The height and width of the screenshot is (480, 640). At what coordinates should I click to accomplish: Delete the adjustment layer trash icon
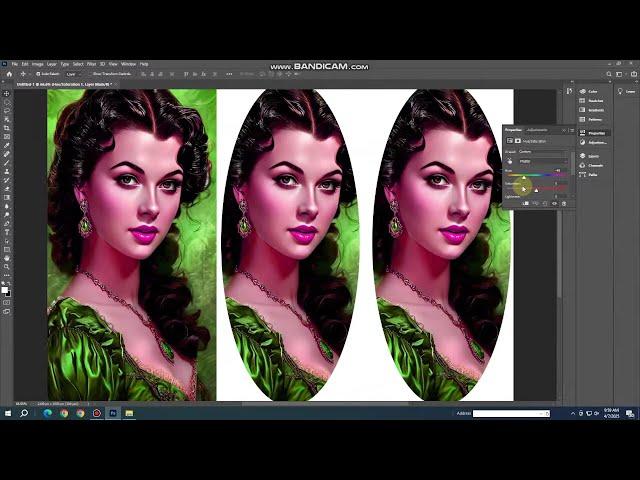pyautogui.click(x=564, y=203)
